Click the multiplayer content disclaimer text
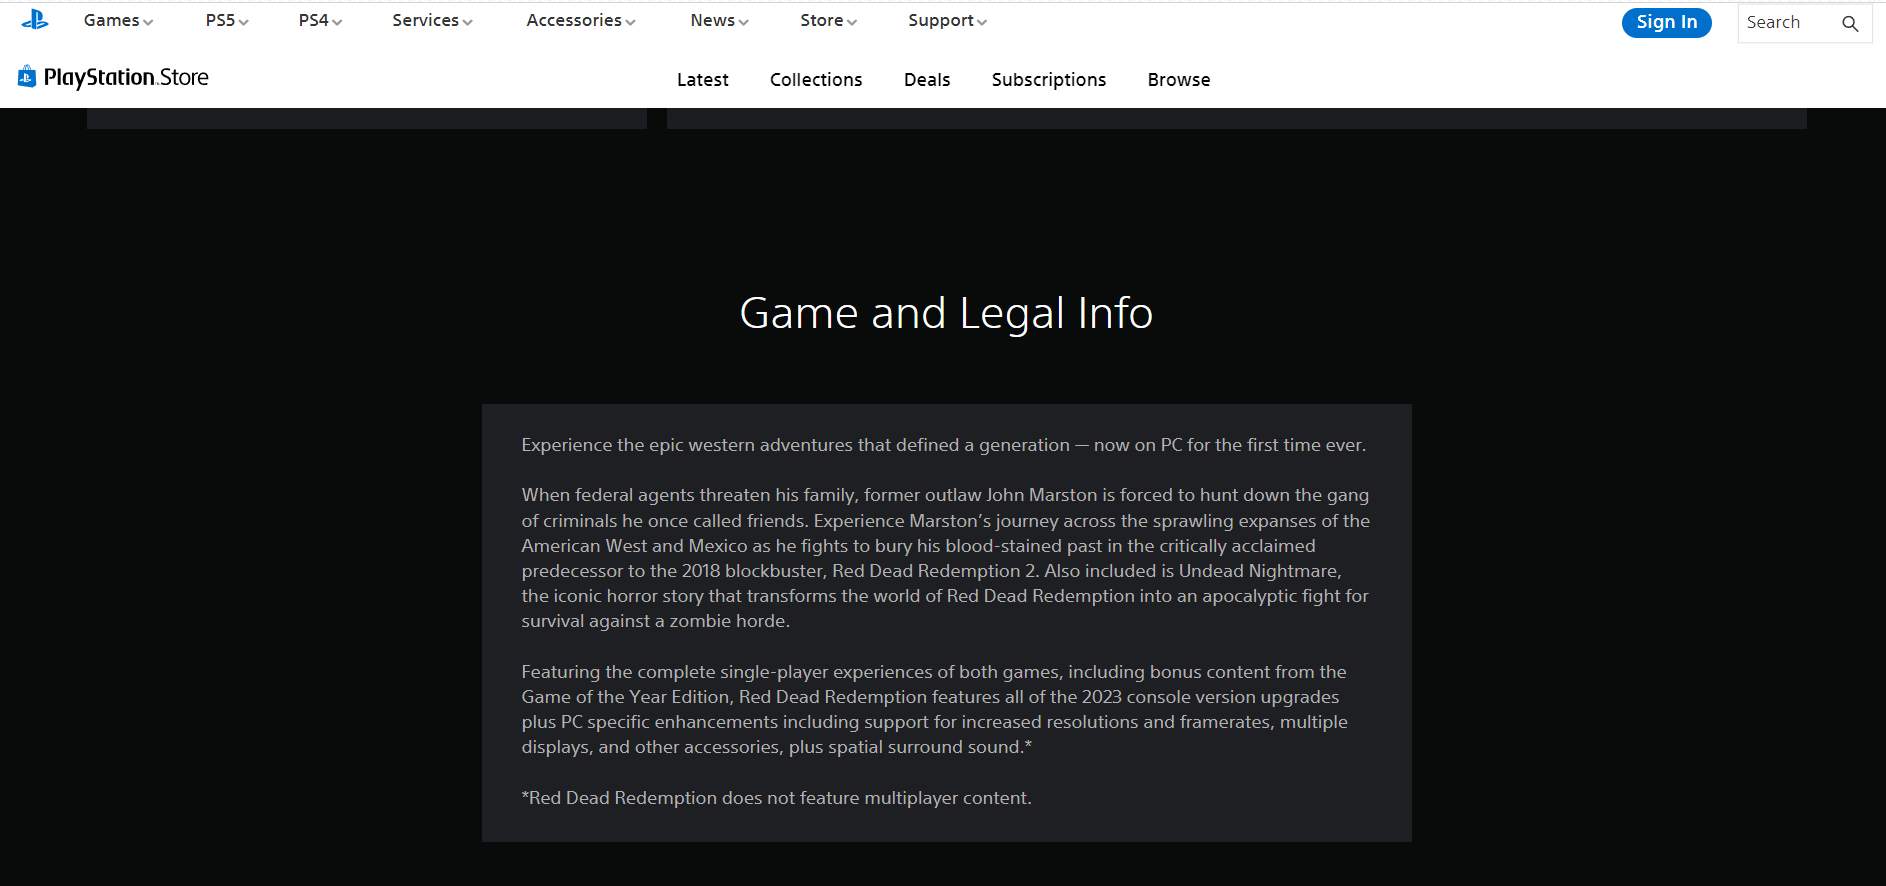The height and width of the screenshot is (886, 1886). tap(776, 798)
